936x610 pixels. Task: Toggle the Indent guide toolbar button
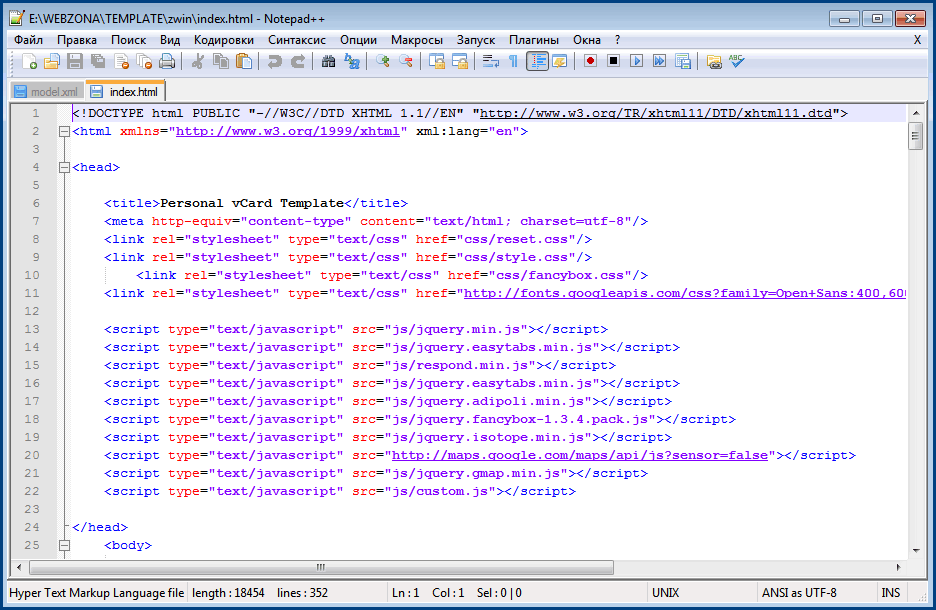coord(538,62)
